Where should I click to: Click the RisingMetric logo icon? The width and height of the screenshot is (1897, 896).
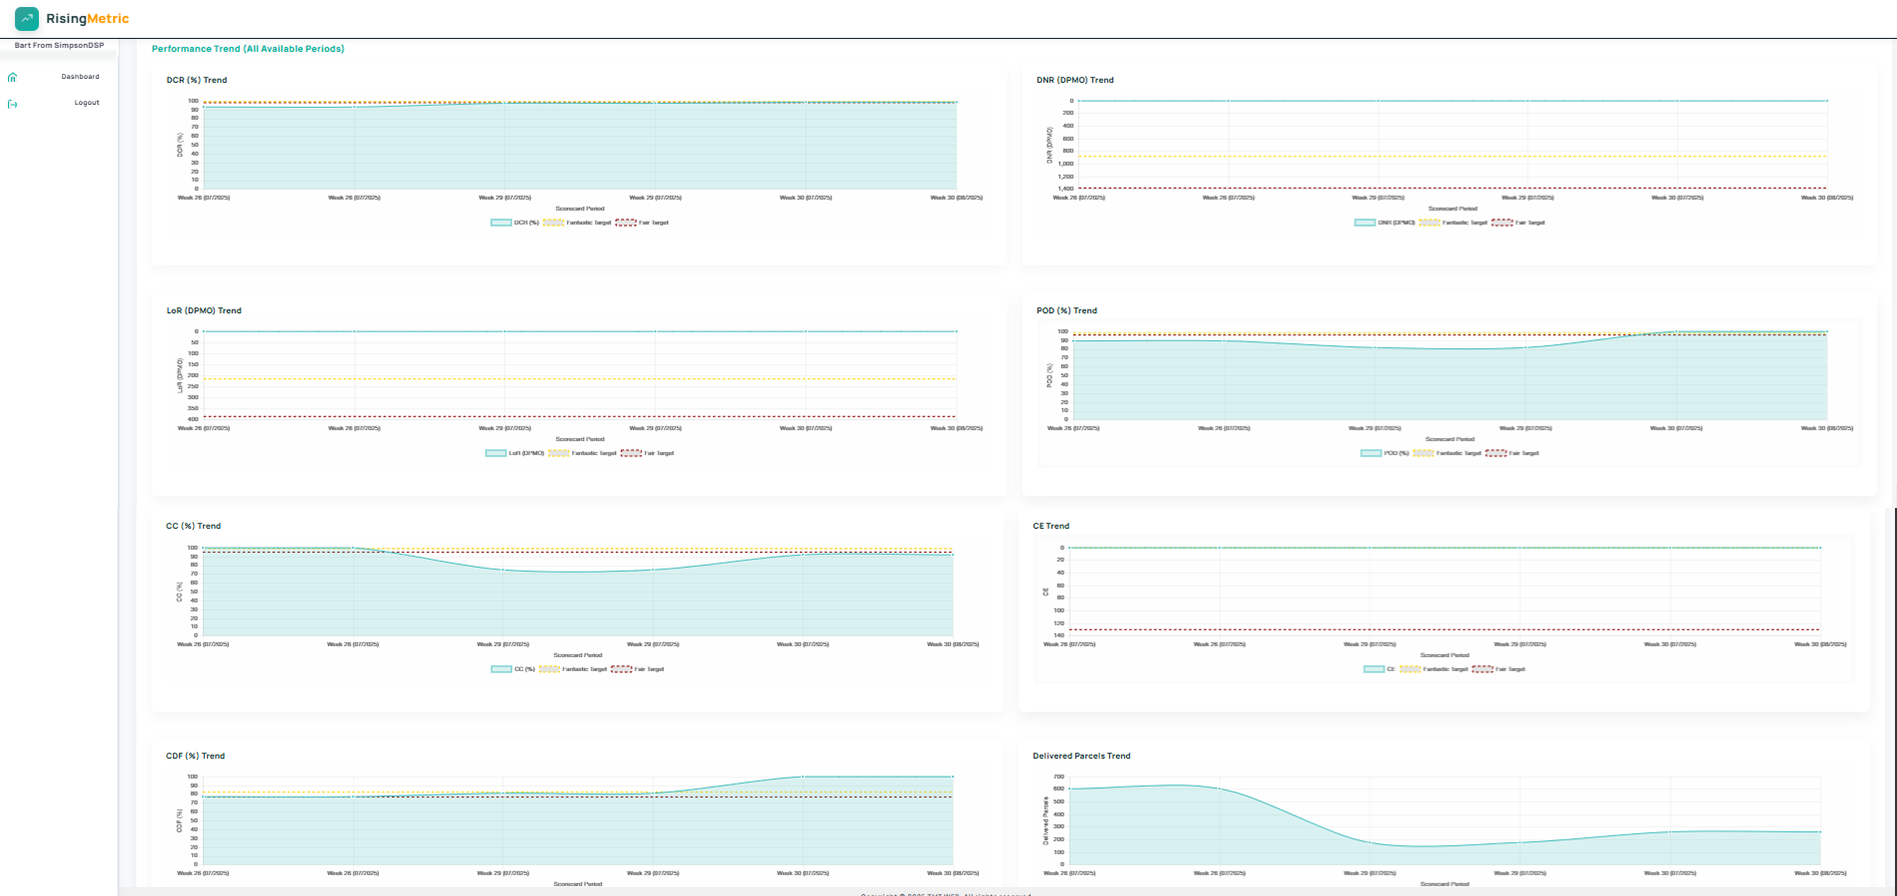27,19
